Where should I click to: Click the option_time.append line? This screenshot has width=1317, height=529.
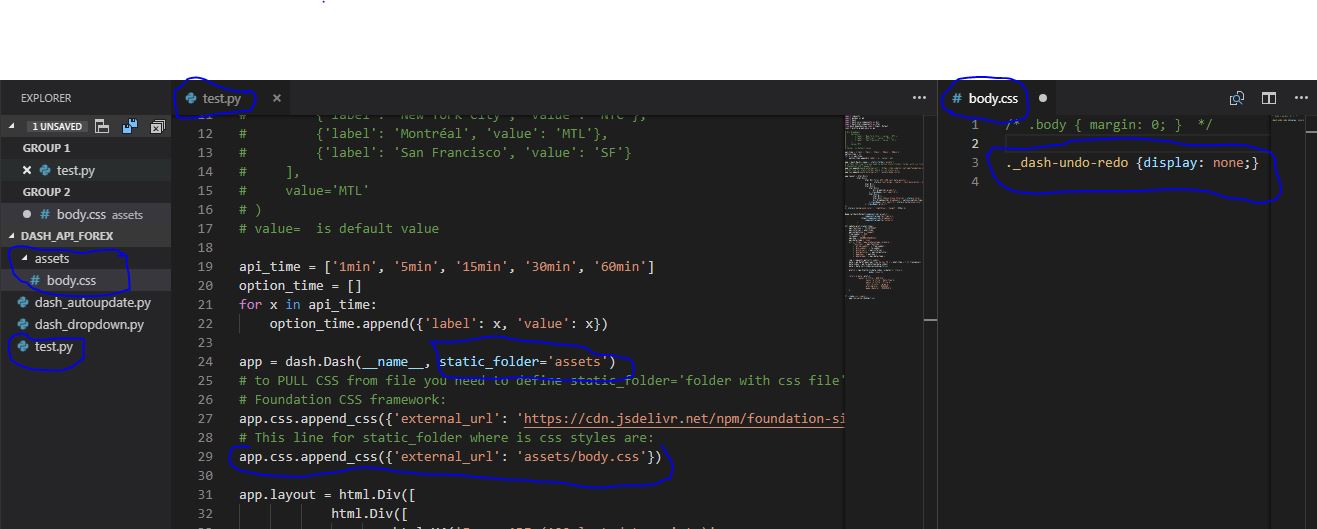coord(439,324)
